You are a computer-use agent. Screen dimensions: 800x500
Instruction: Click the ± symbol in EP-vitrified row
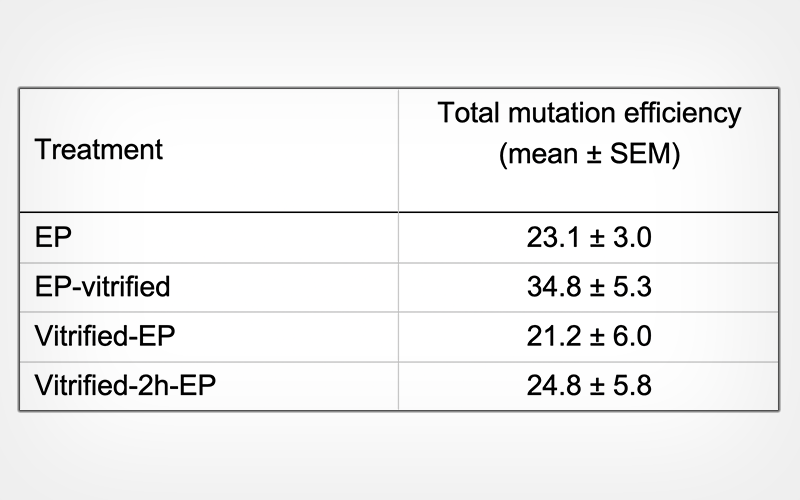pyautogui.click(x=592, y=287)
